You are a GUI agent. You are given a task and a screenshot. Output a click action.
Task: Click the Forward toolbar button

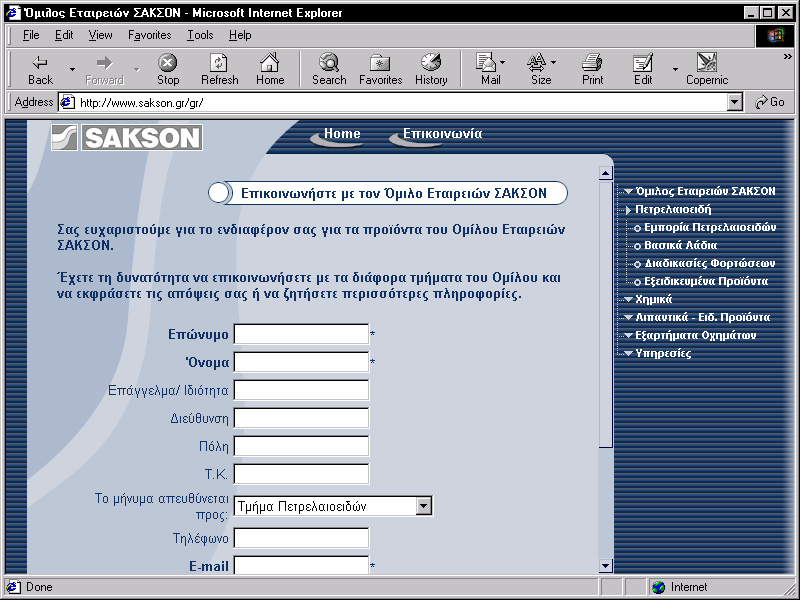[x=105, y=70]
